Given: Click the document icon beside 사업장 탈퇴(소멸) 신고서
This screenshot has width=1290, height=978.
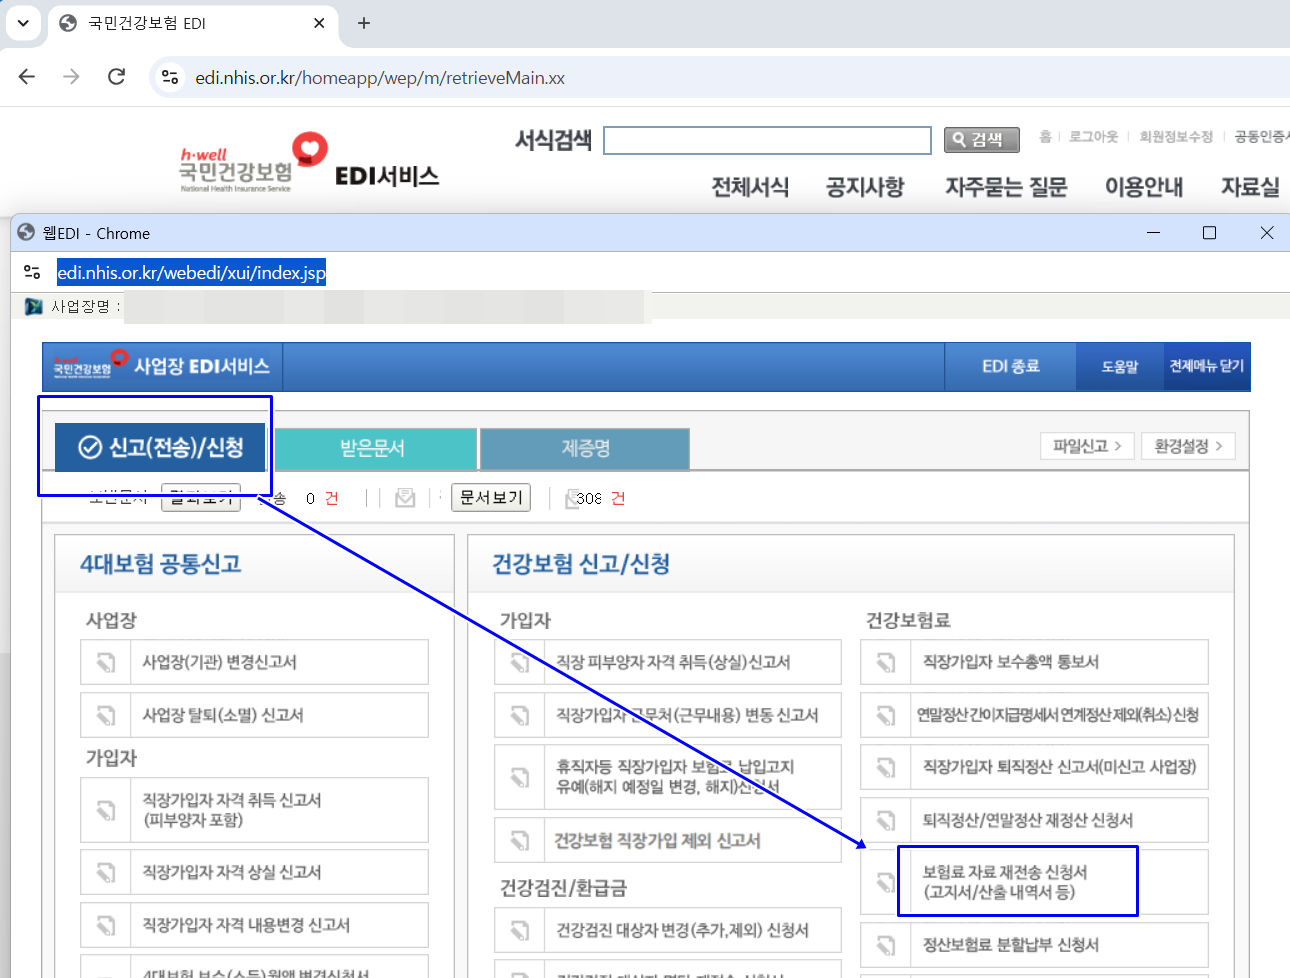Looking at the screenshot, I should click(105, 715).
